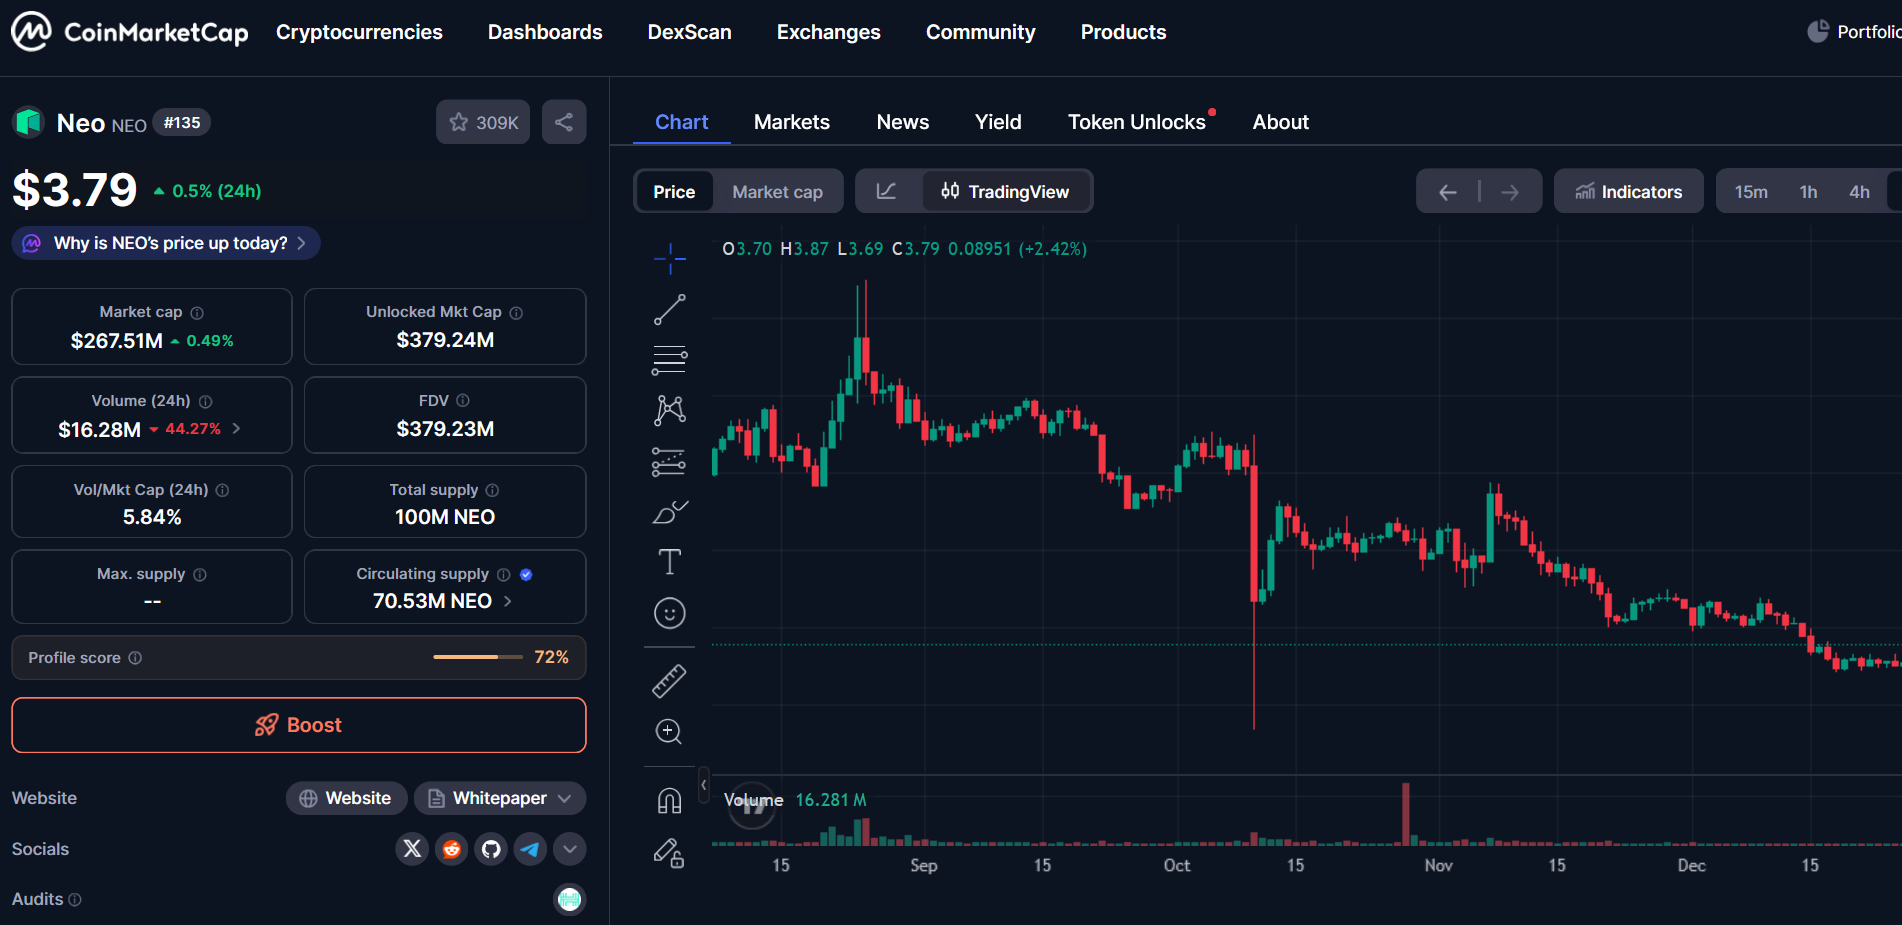Select the XABCD pattern tool
The width and height of the screenshot is (1902, 925).
point(669,410)
